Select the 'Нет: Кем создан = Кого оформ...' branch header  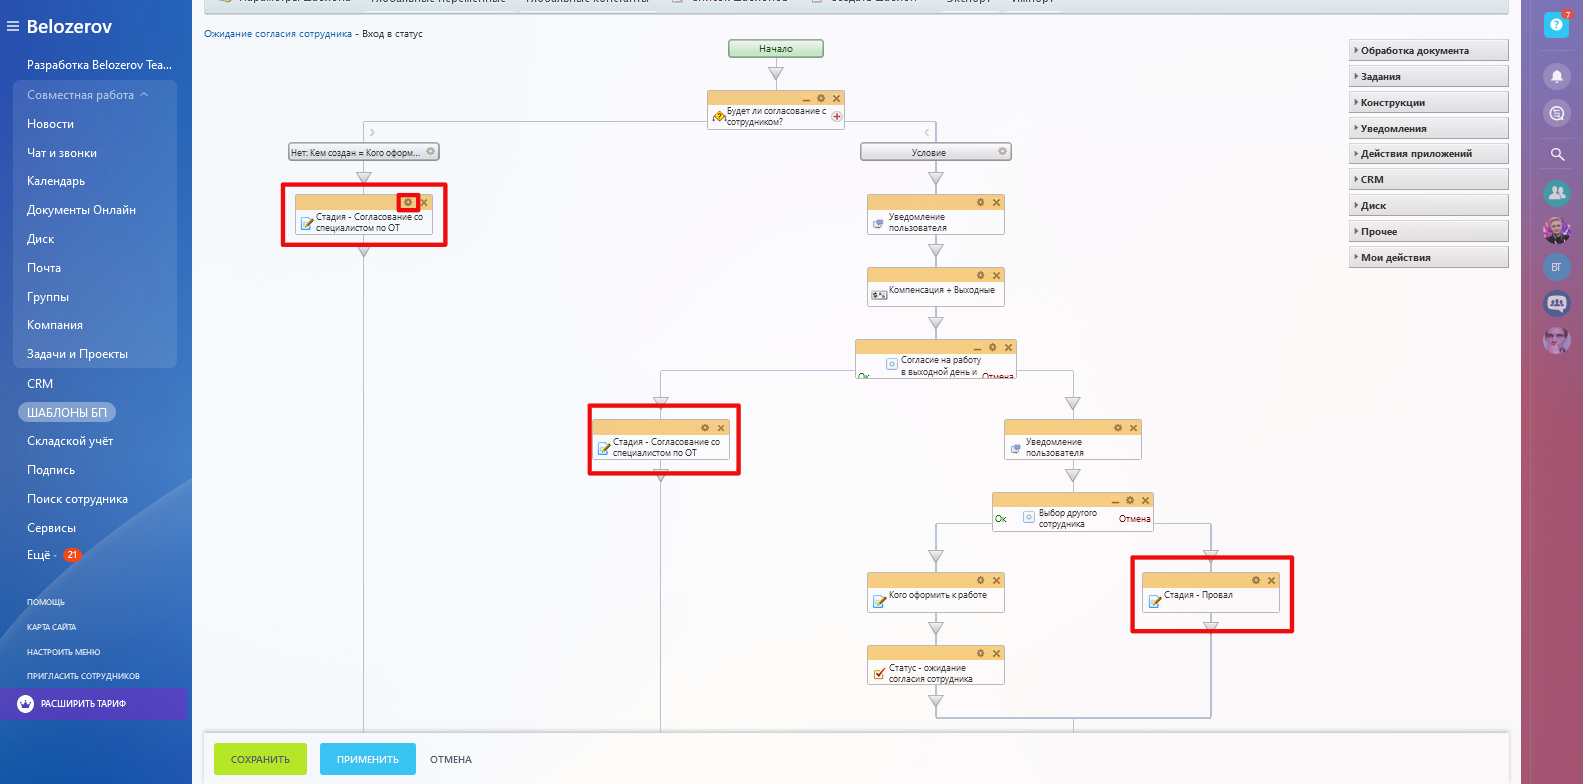[364, 152]
